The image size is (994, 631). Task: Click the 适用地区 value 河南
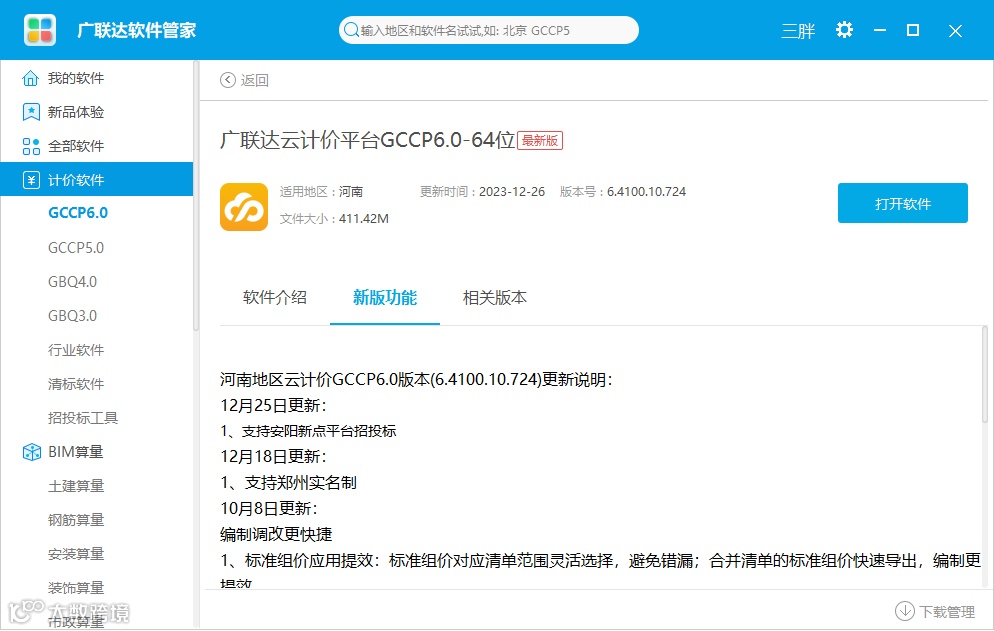click(351, 192)
